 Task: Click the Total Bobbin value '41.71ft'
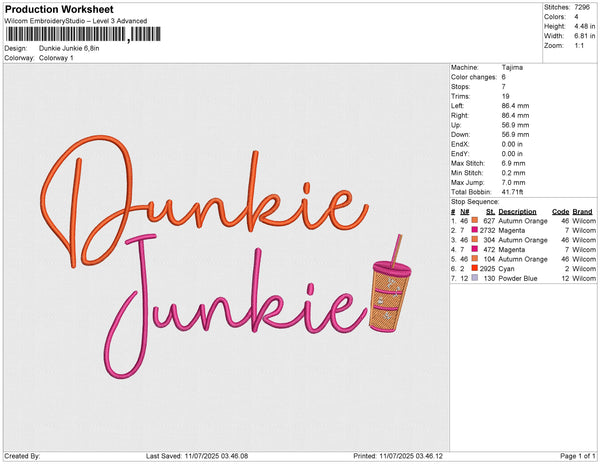point(512,192)
